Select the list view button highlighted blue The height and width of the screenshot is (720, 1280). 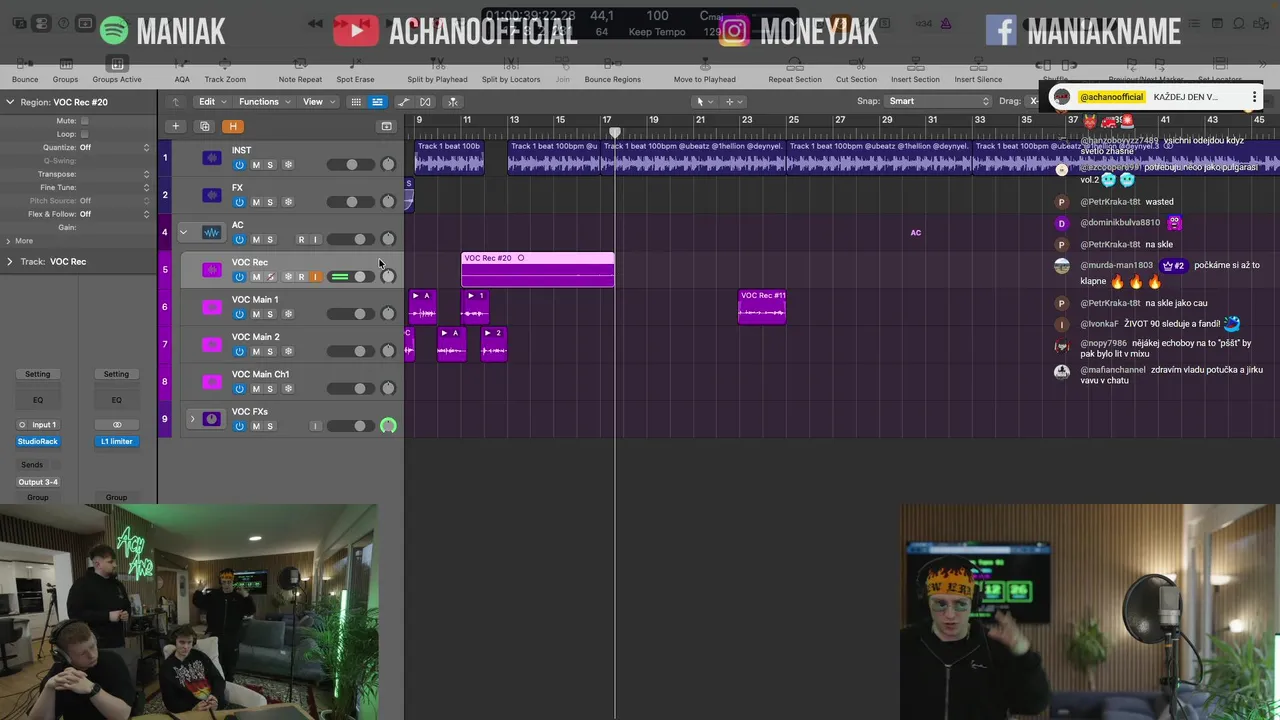click(x=377, y=102)
